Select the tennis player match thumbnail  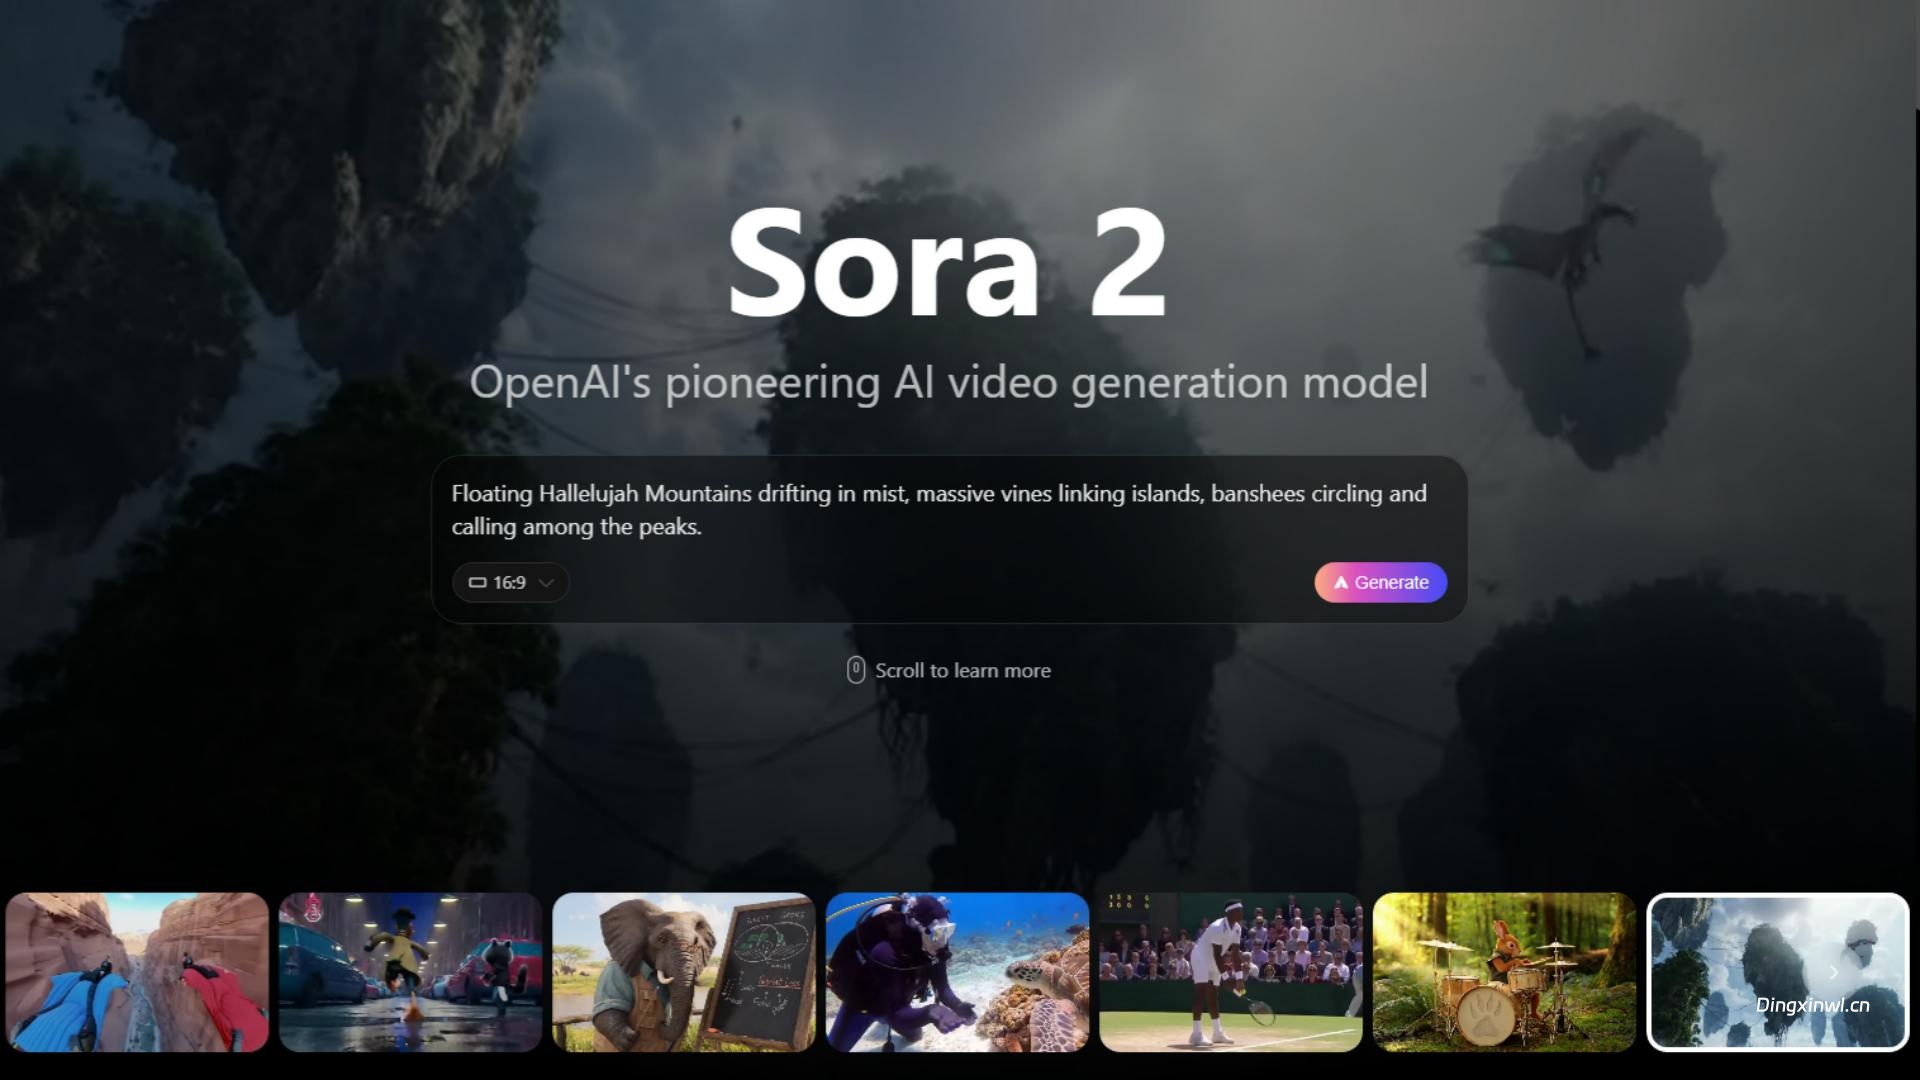point(1230,972)
